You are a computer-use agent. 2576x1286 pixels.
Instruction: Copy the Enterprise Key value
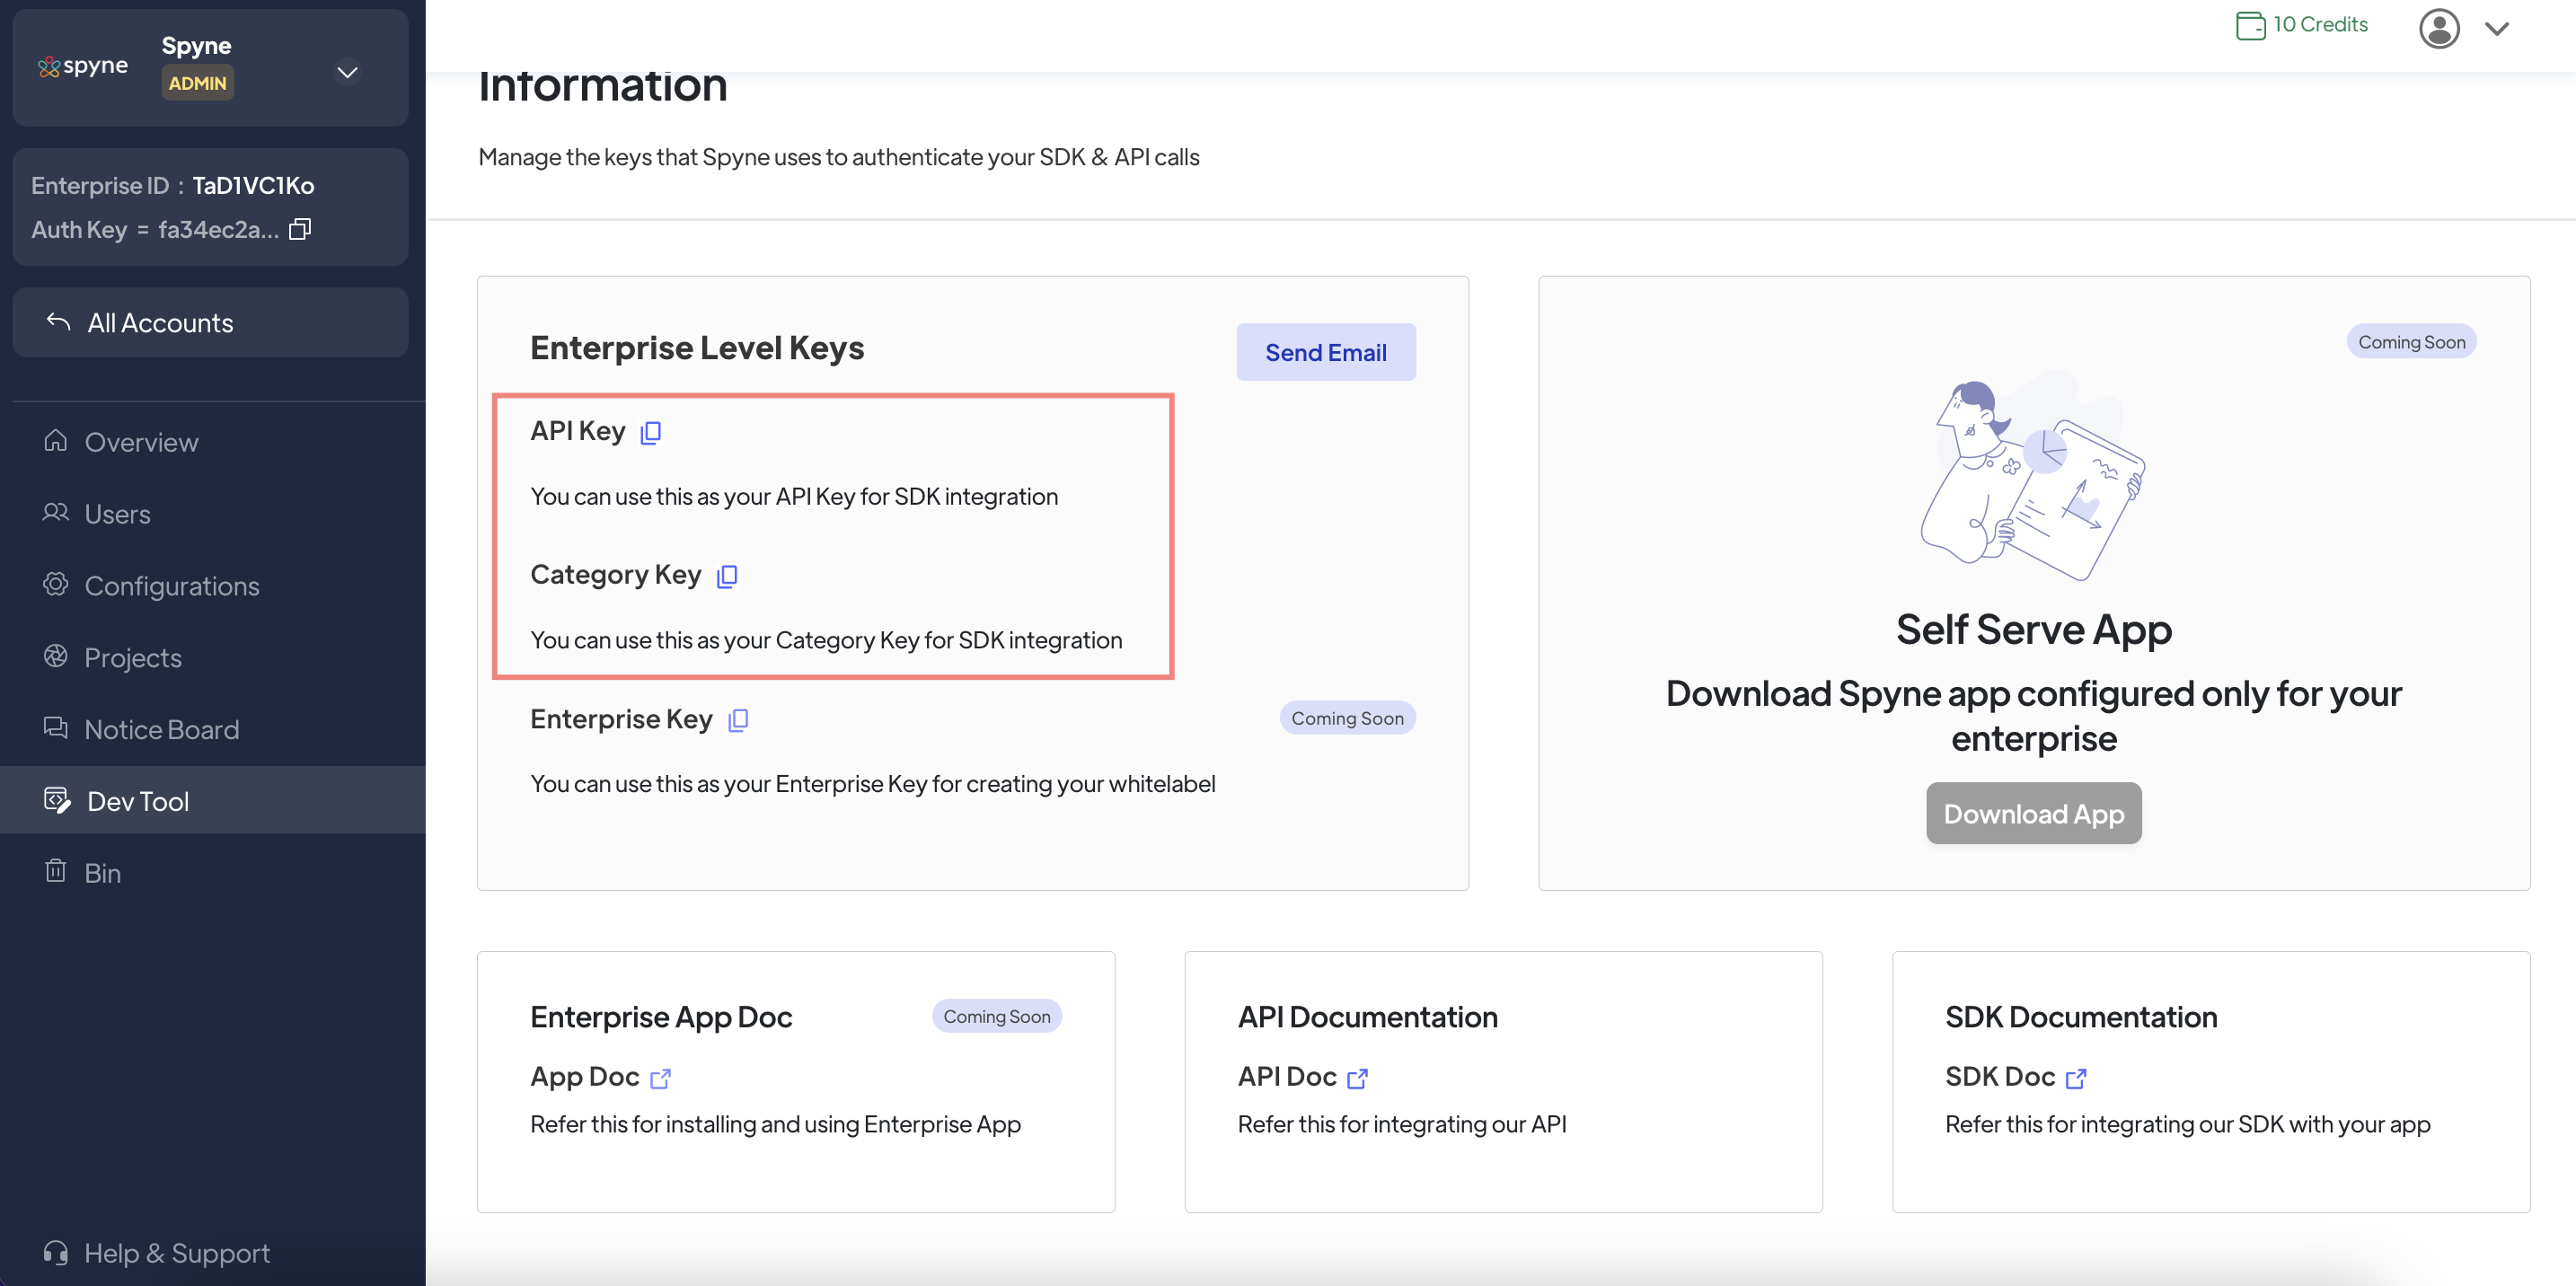(x=738, y=720)
